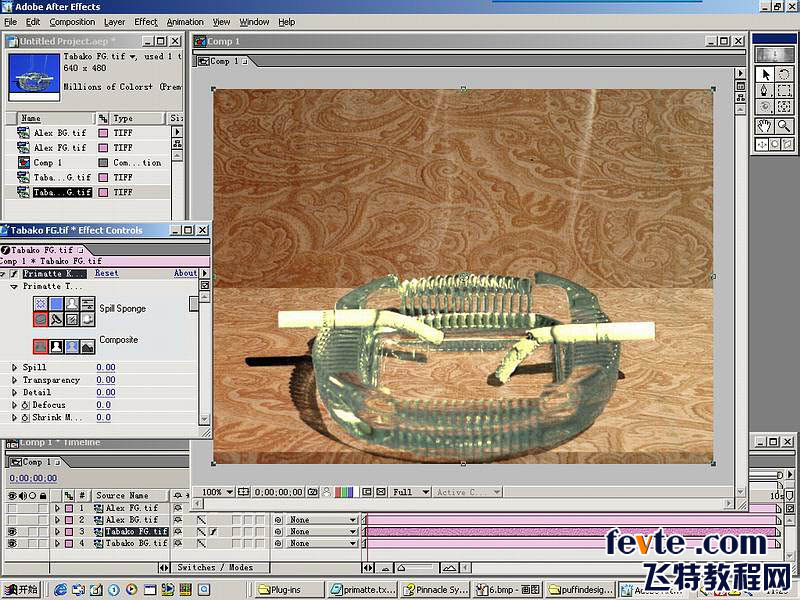Take a snapshot with the camera icon
Screen dimensions: 800x600
tap(313, 492)
